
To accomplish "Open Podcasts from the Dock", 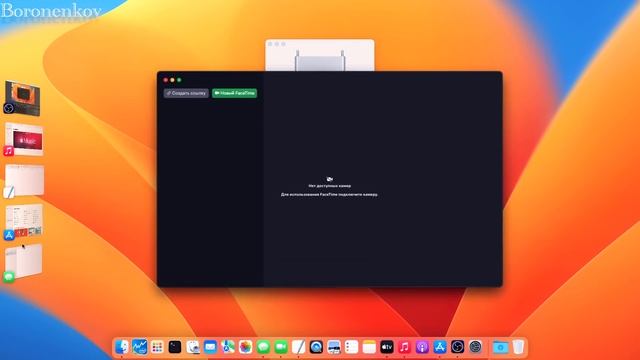I will (x=422, y=347).
